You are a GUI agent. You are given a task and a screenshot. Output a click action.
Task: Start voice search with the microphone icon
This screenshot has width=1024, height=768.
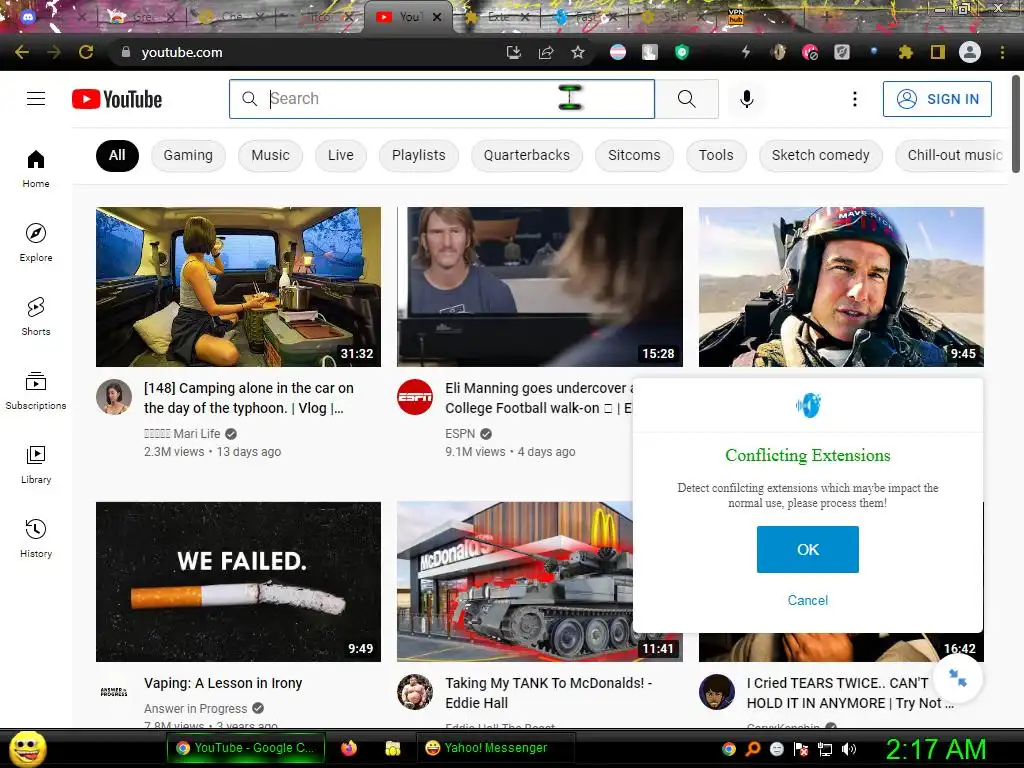746,99
